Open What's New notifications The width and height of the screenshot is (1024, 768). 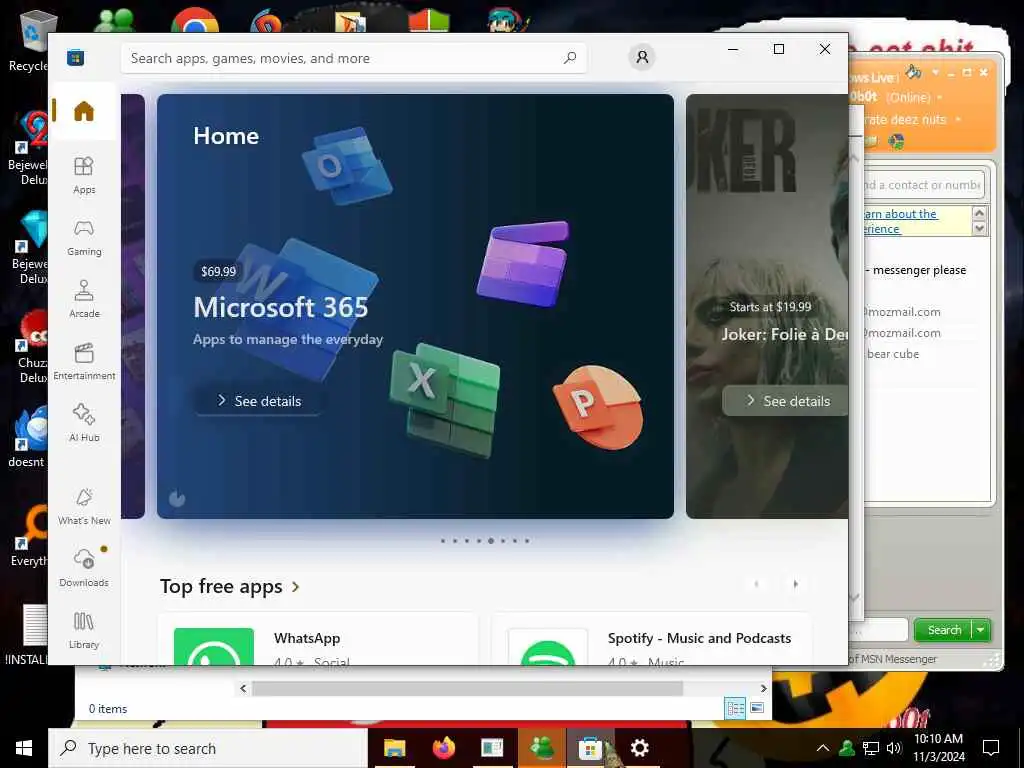(x=84, y=507)
